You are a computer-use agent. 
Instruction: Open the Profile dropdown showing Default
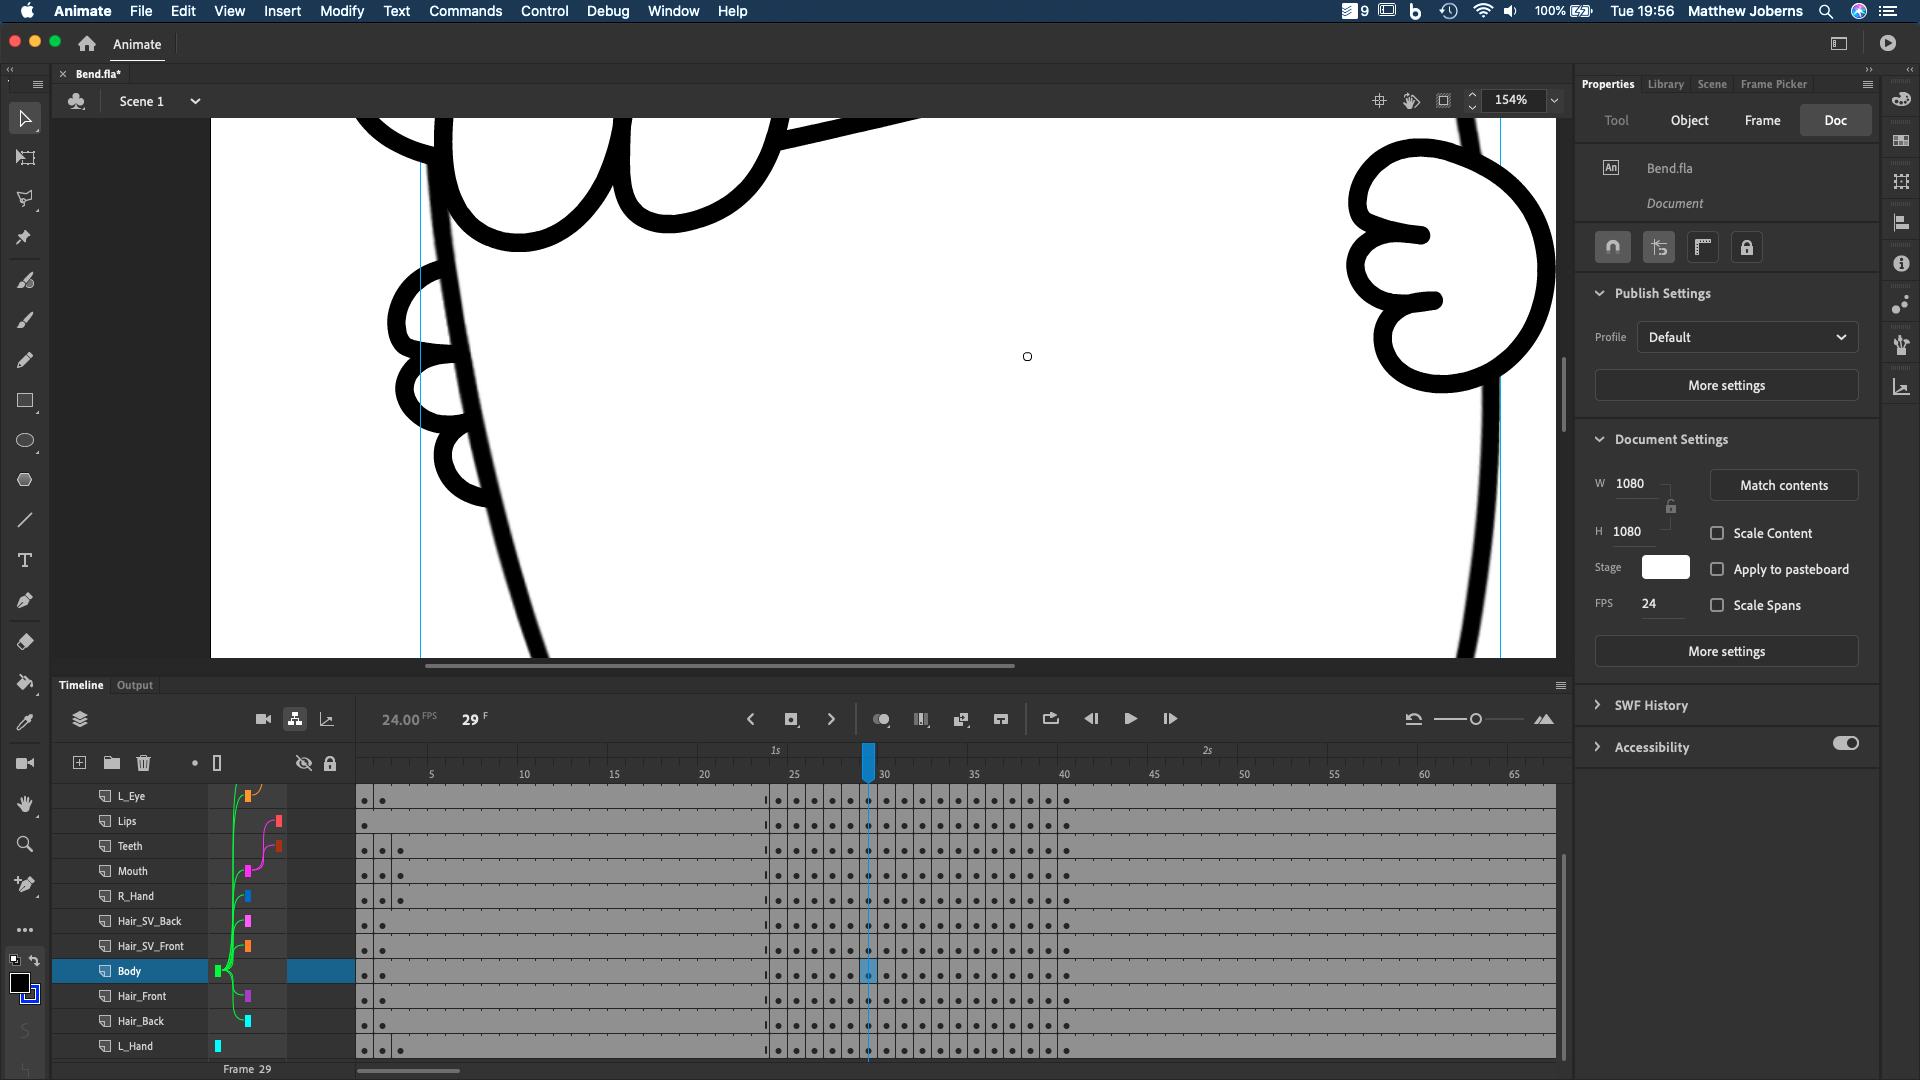[x=1746, y=337]
